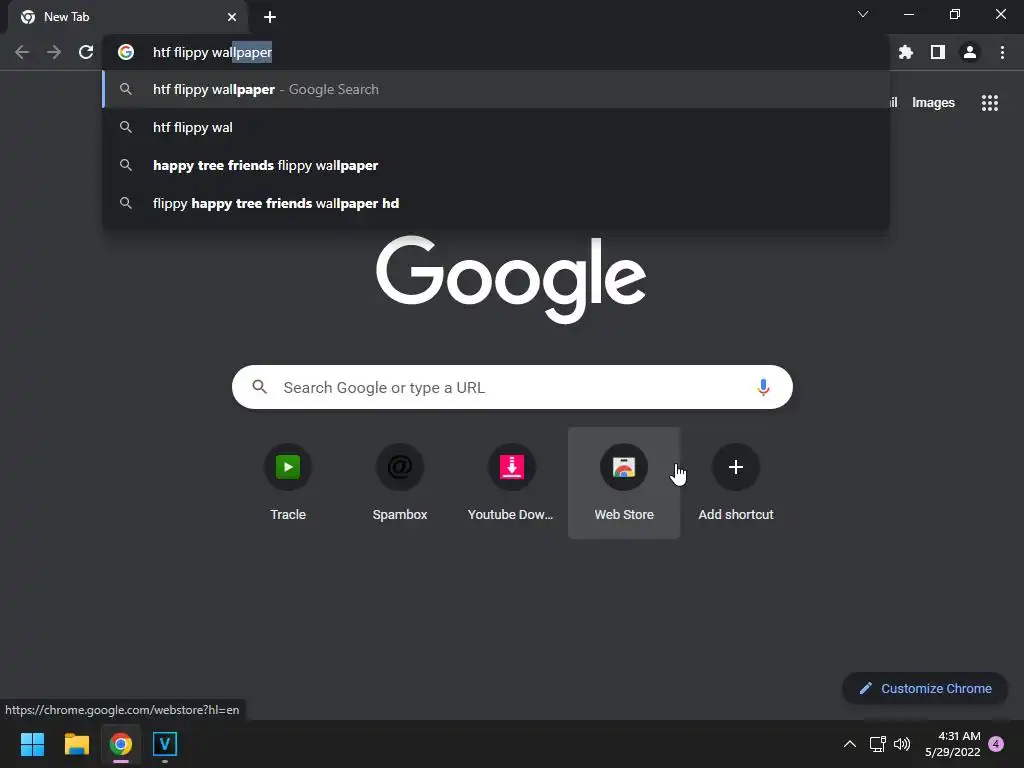Launch File Explorer from taskbar
Image resolution: width=1024 pixels, height=768 pixels.
point(76,744)
